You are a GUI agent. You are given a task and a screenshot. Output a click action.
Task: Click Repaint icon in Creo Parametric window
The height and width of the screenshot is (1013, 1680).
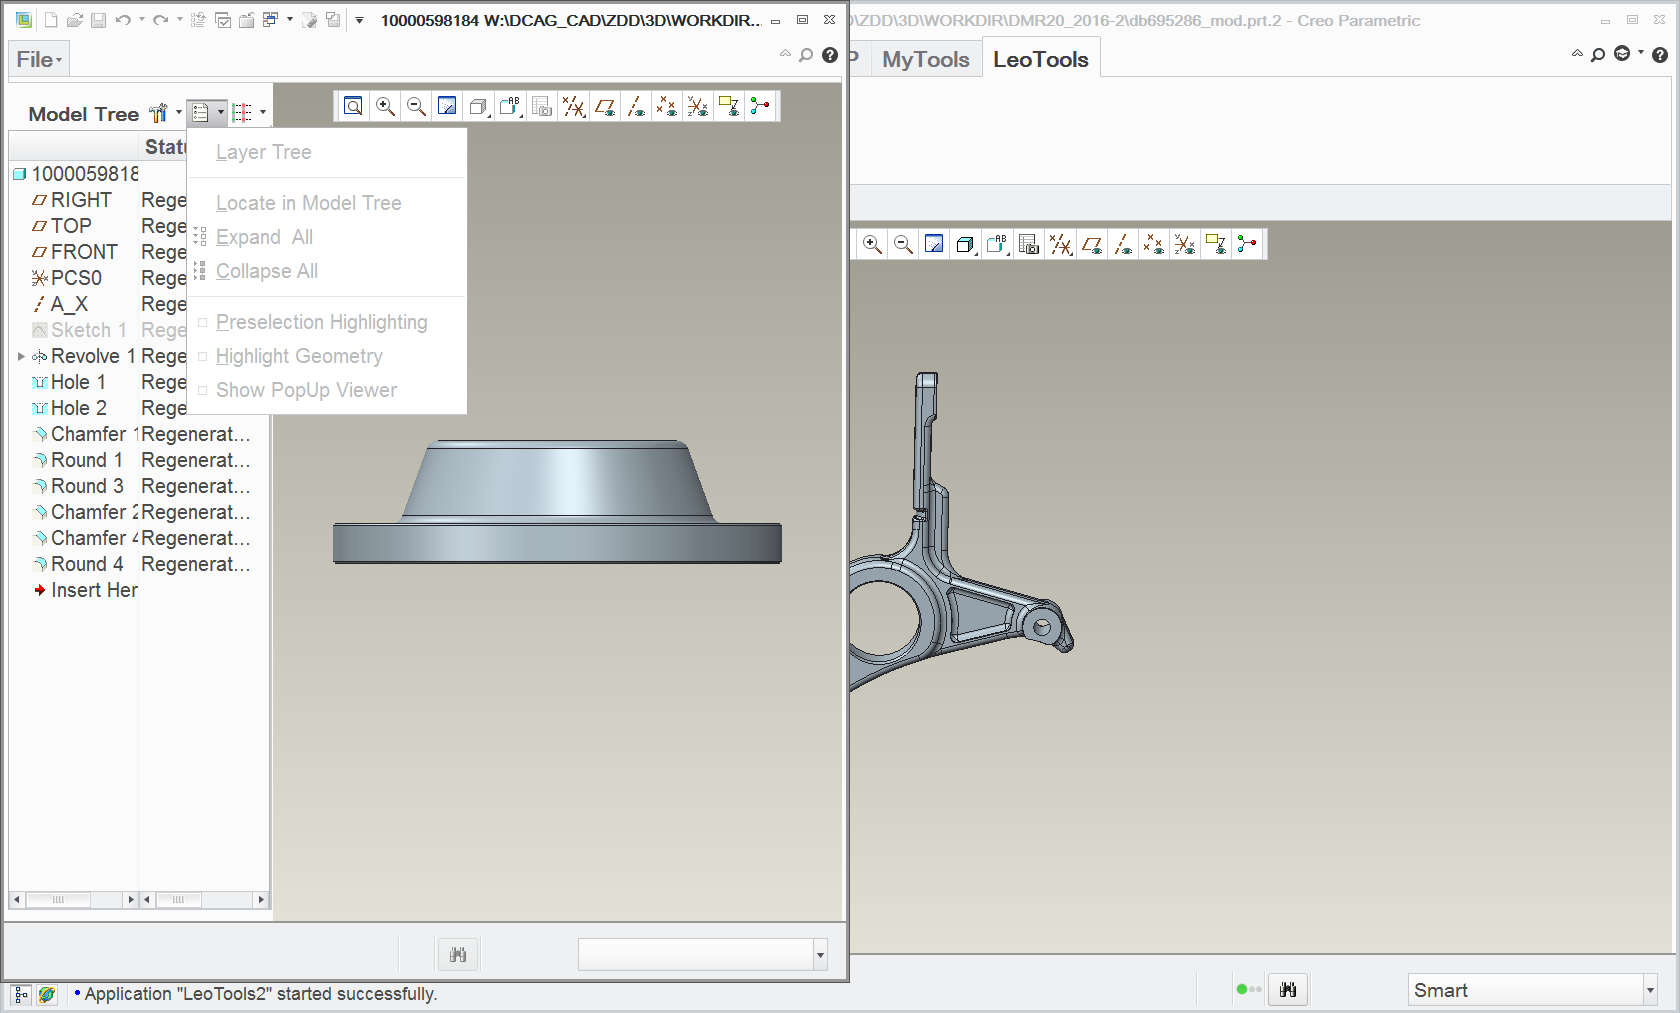934,244
